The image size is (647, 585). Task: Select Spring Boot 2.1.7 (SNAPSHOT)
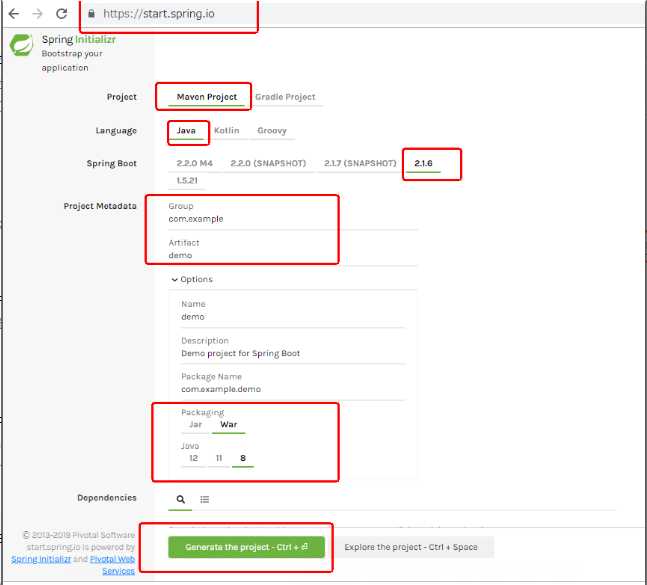(x=360, y=163)
